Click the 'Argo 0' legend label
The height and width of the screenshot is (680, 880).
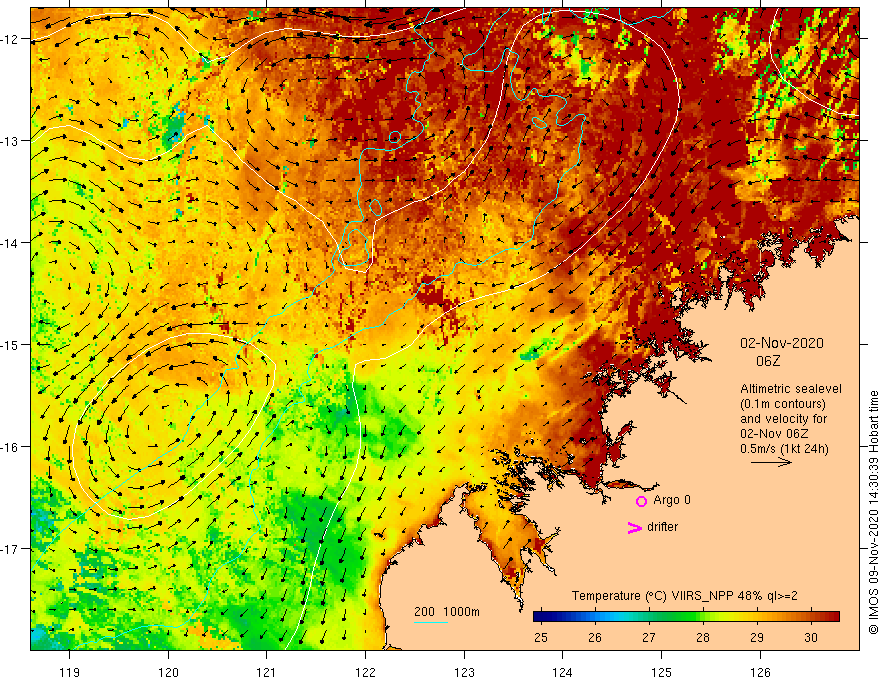click(672, 500)
